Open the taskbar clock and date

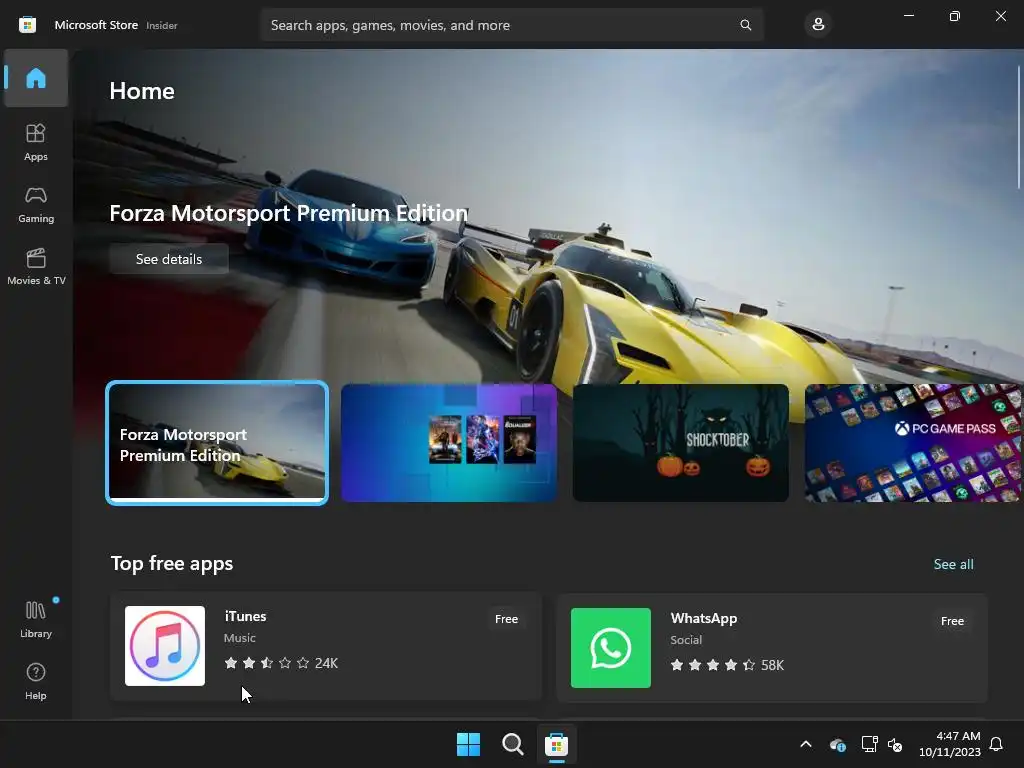pos(950,744)
